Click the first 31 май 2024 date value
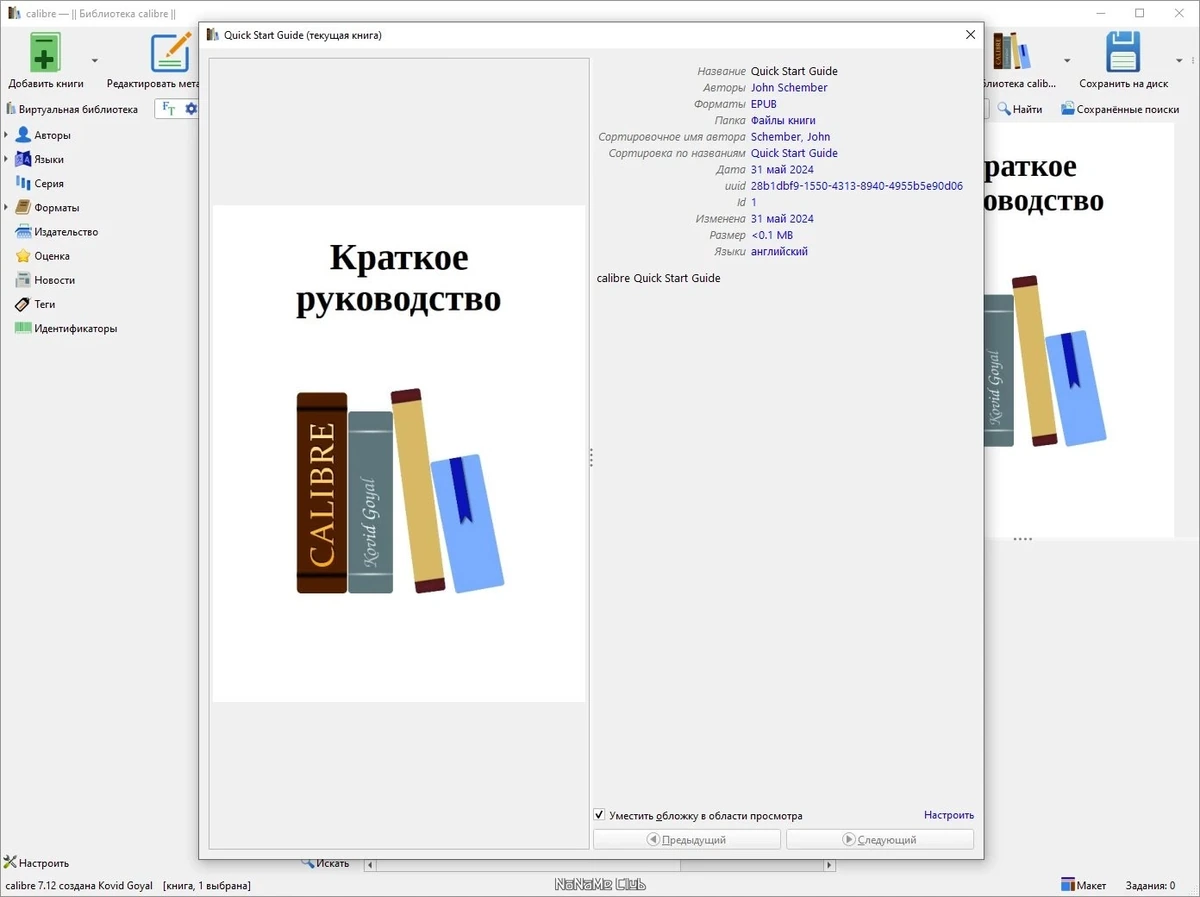This screenshot has height=897, width=1200. 782,170
